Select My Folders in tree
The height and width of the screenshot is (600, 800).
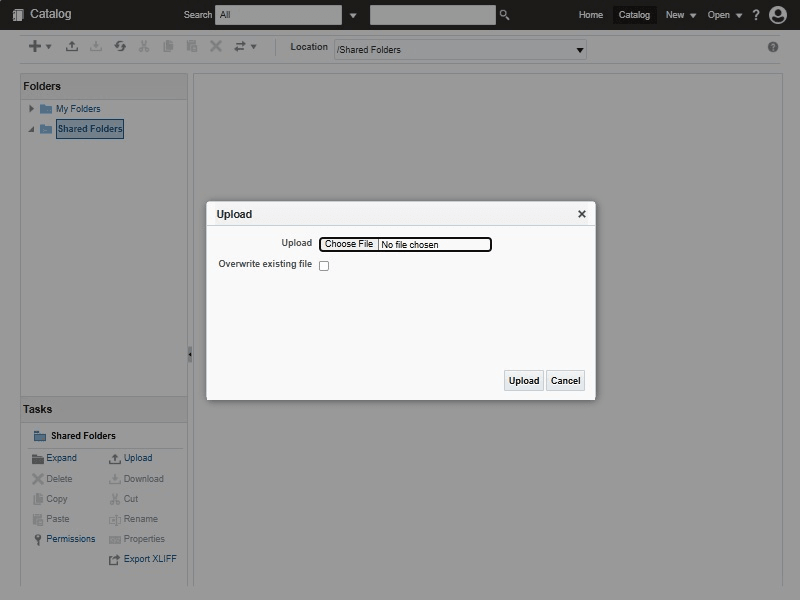pyautogui.click(x=78, y=109)
